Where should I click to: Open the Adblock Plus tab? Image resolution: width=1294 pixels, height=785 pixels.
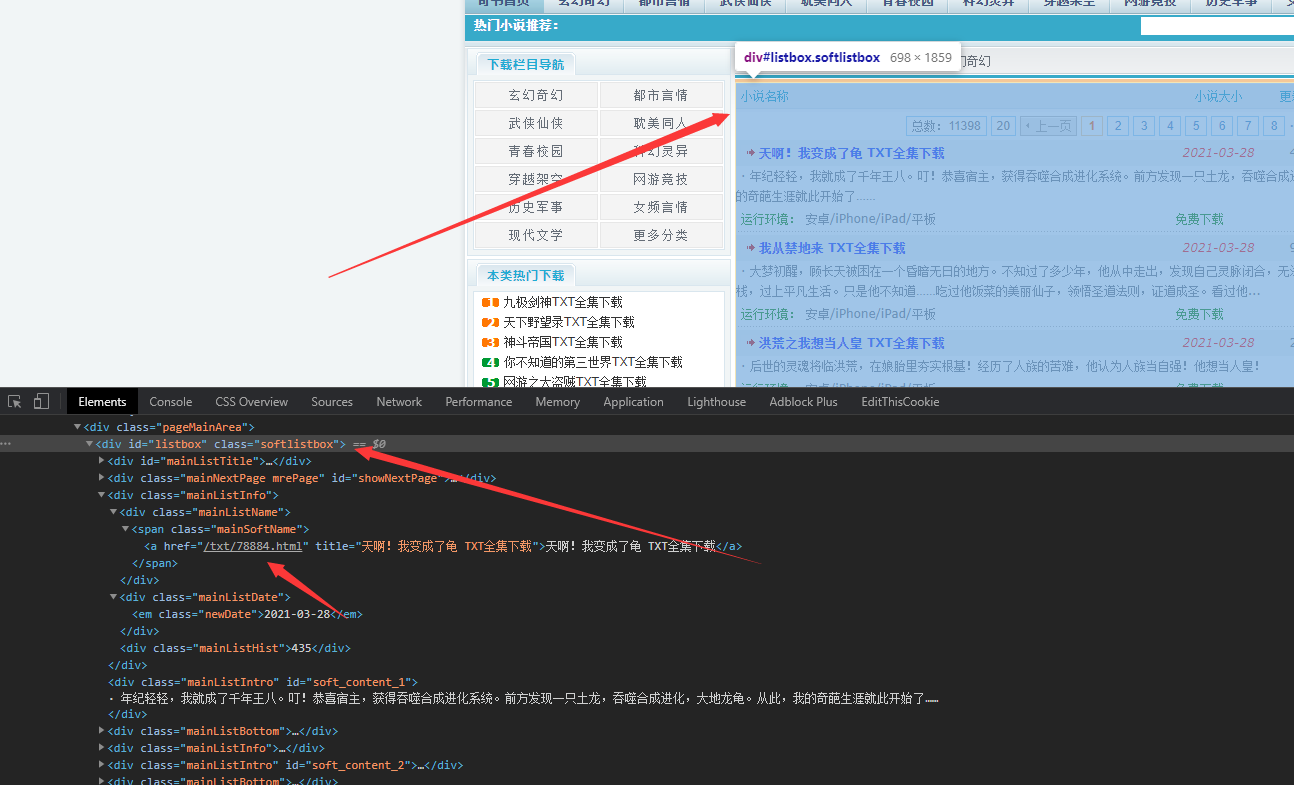(803, 401)
